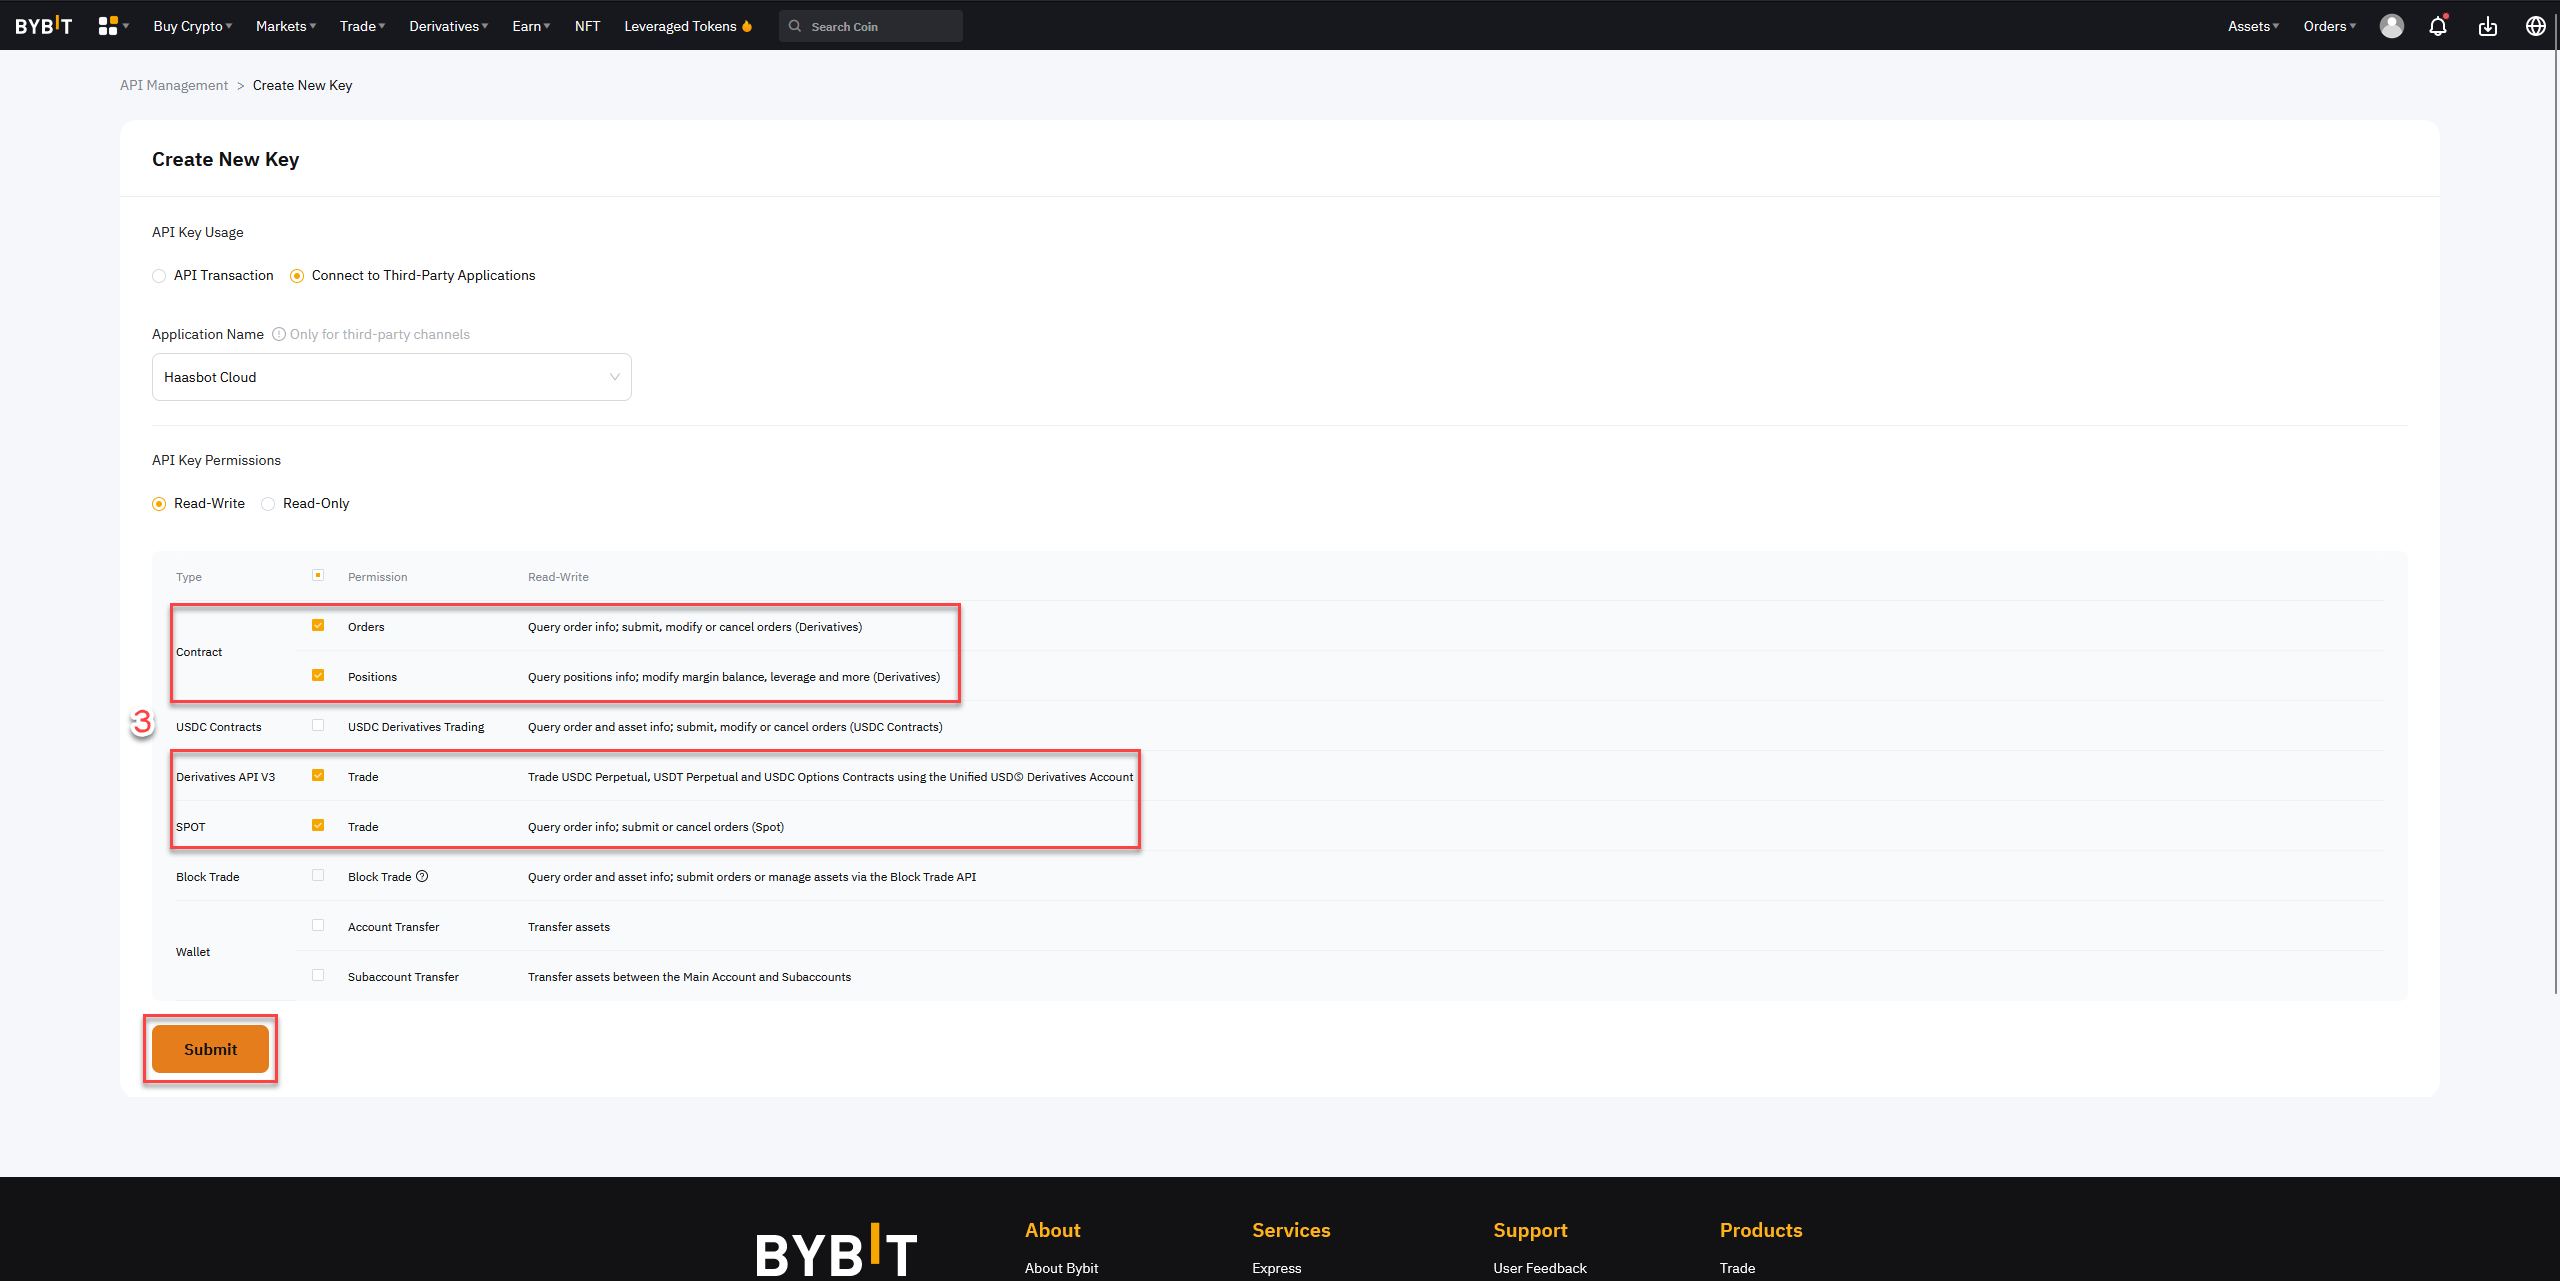Expand the Derivatives navigation menu

(x=449, y=25)
